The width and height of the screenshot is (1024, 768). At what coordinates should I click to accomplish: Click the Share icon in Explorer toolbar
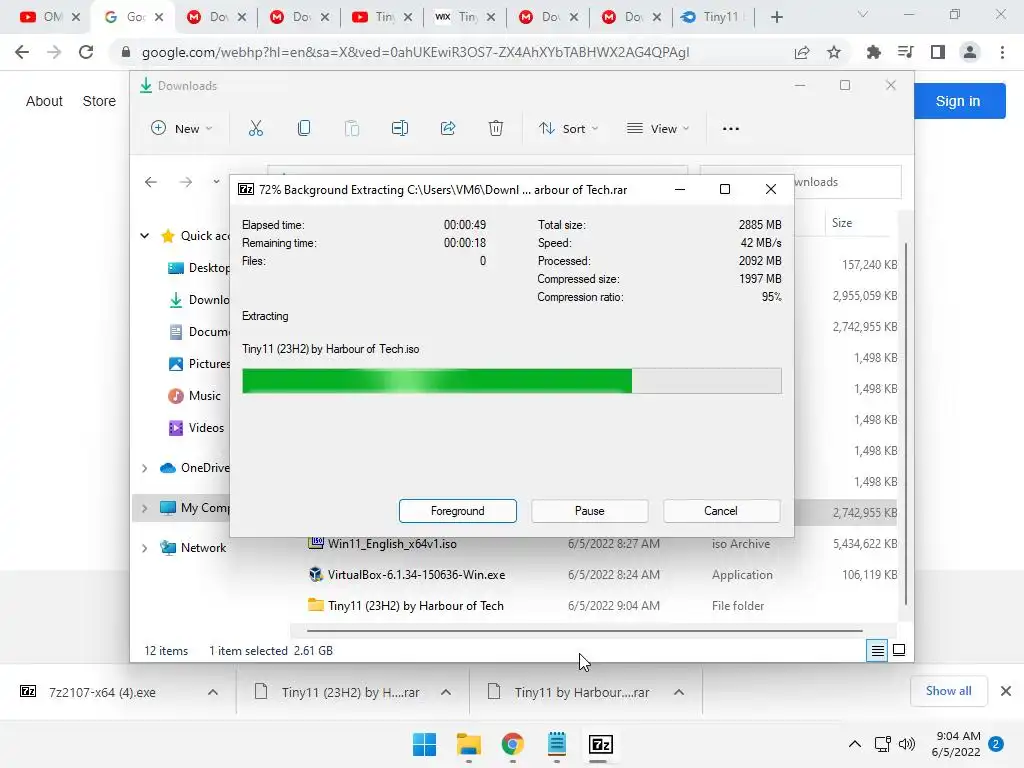pyautogui.click(x=448, y=129)
